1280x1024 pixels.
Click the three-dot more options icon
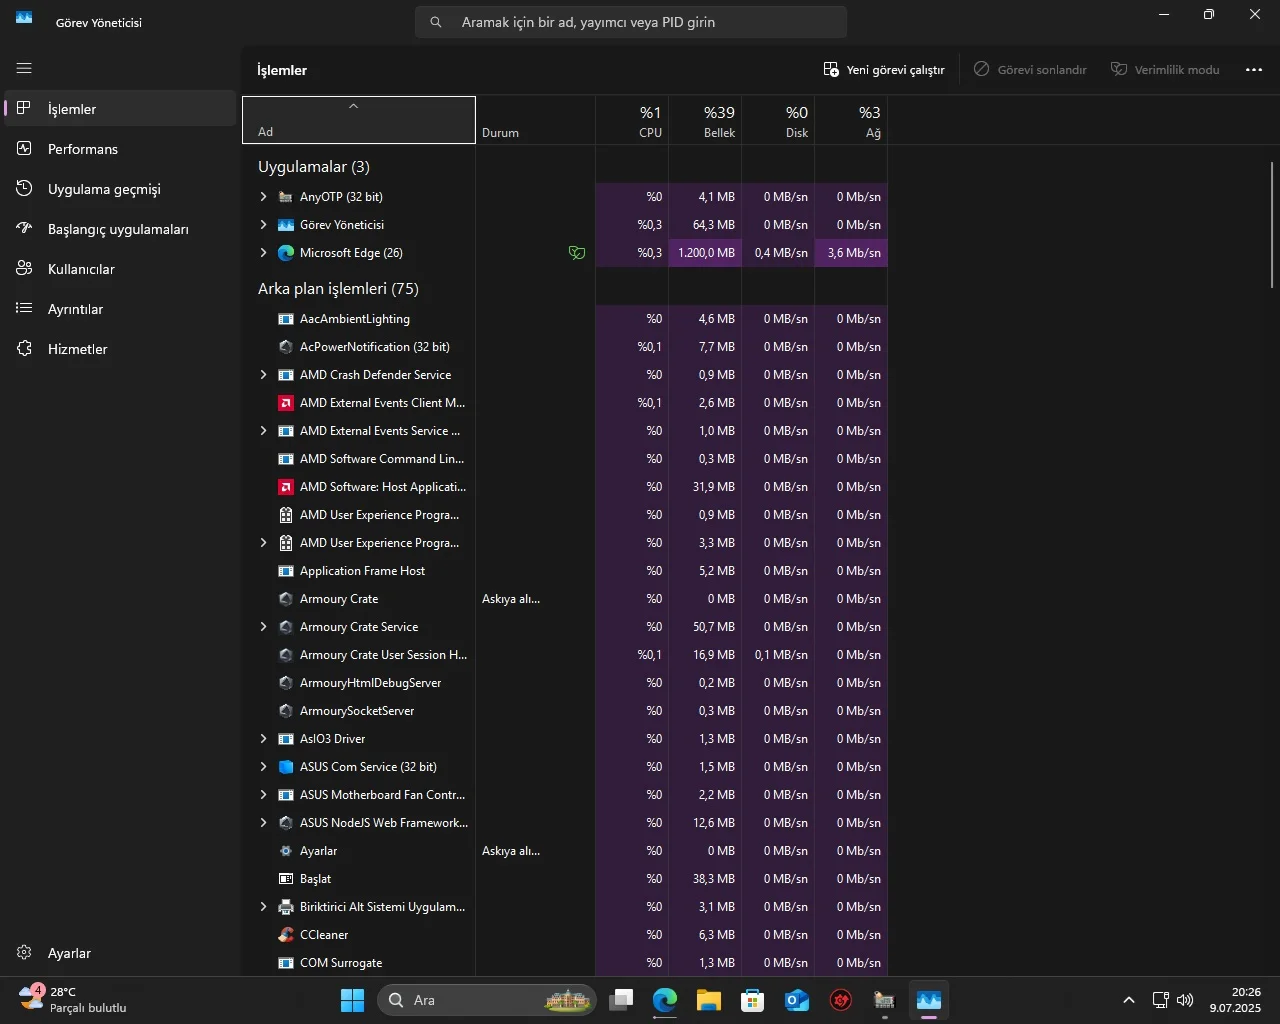point(1254,70)
